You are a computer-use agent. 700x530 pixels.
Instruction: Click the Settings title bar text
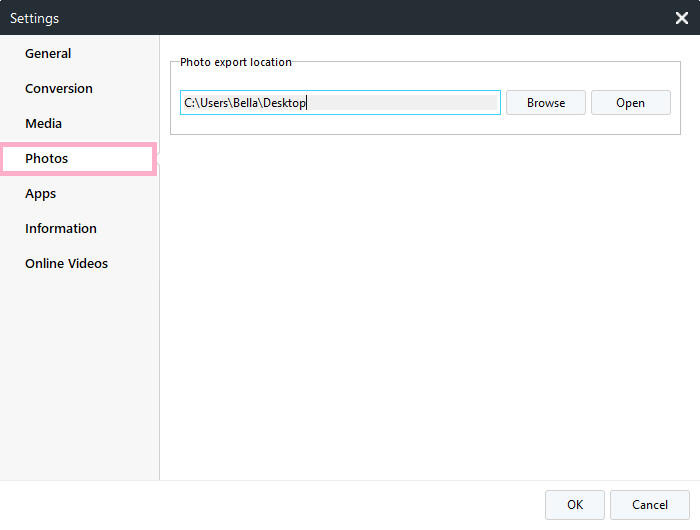tap(35, 18)
